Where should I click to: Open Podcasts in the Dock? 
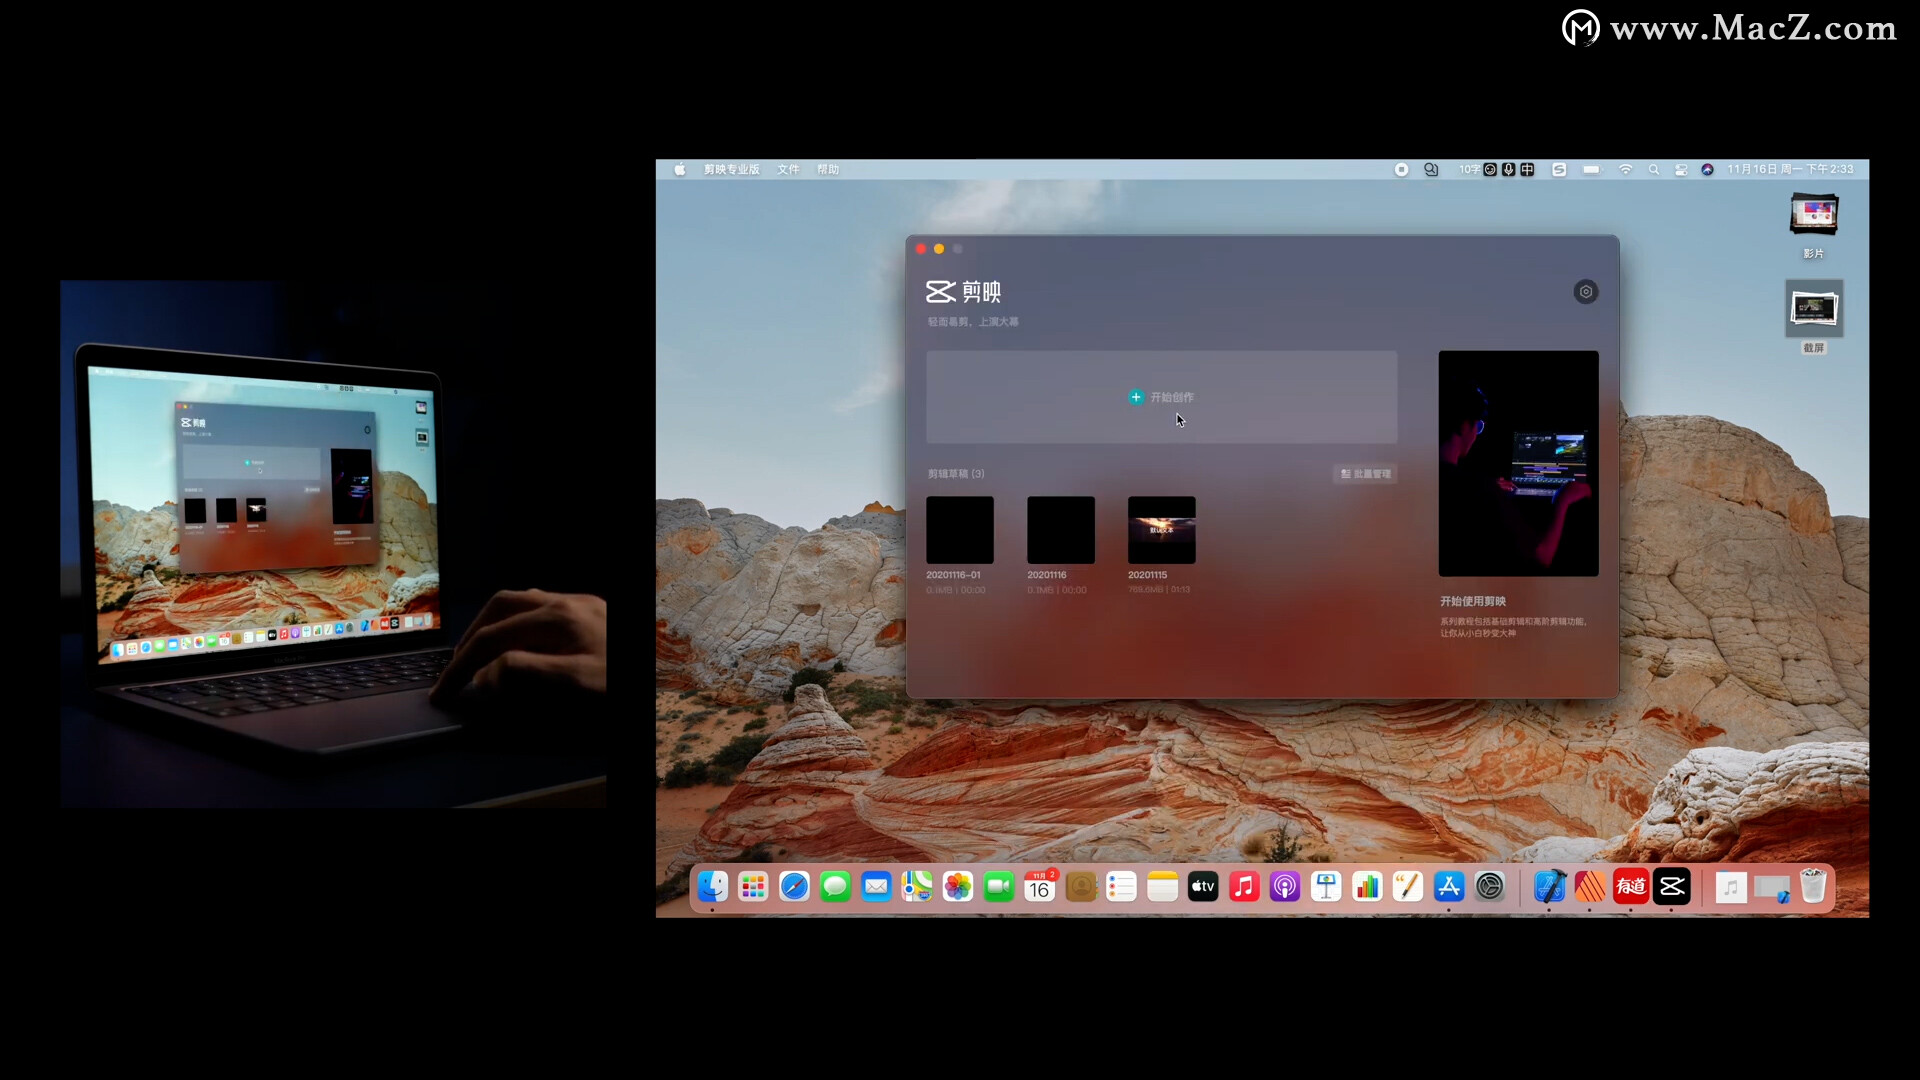coord(1285,887)
